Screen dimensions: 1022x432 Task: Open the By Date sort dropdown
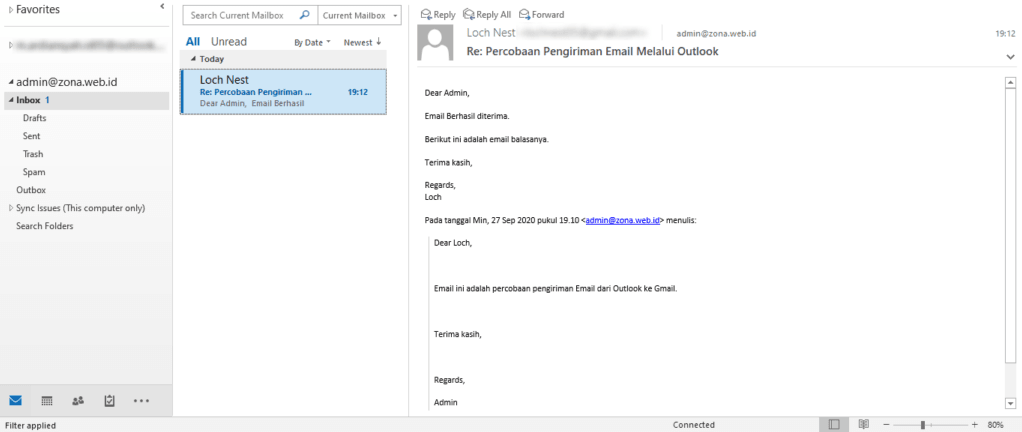coord(312,42)
